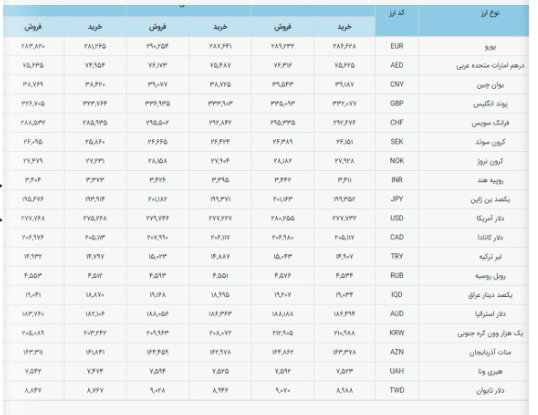Select the روپیه هند currency name
The width and height of the screenshot is (538, 415).
[x=490, y=180]
